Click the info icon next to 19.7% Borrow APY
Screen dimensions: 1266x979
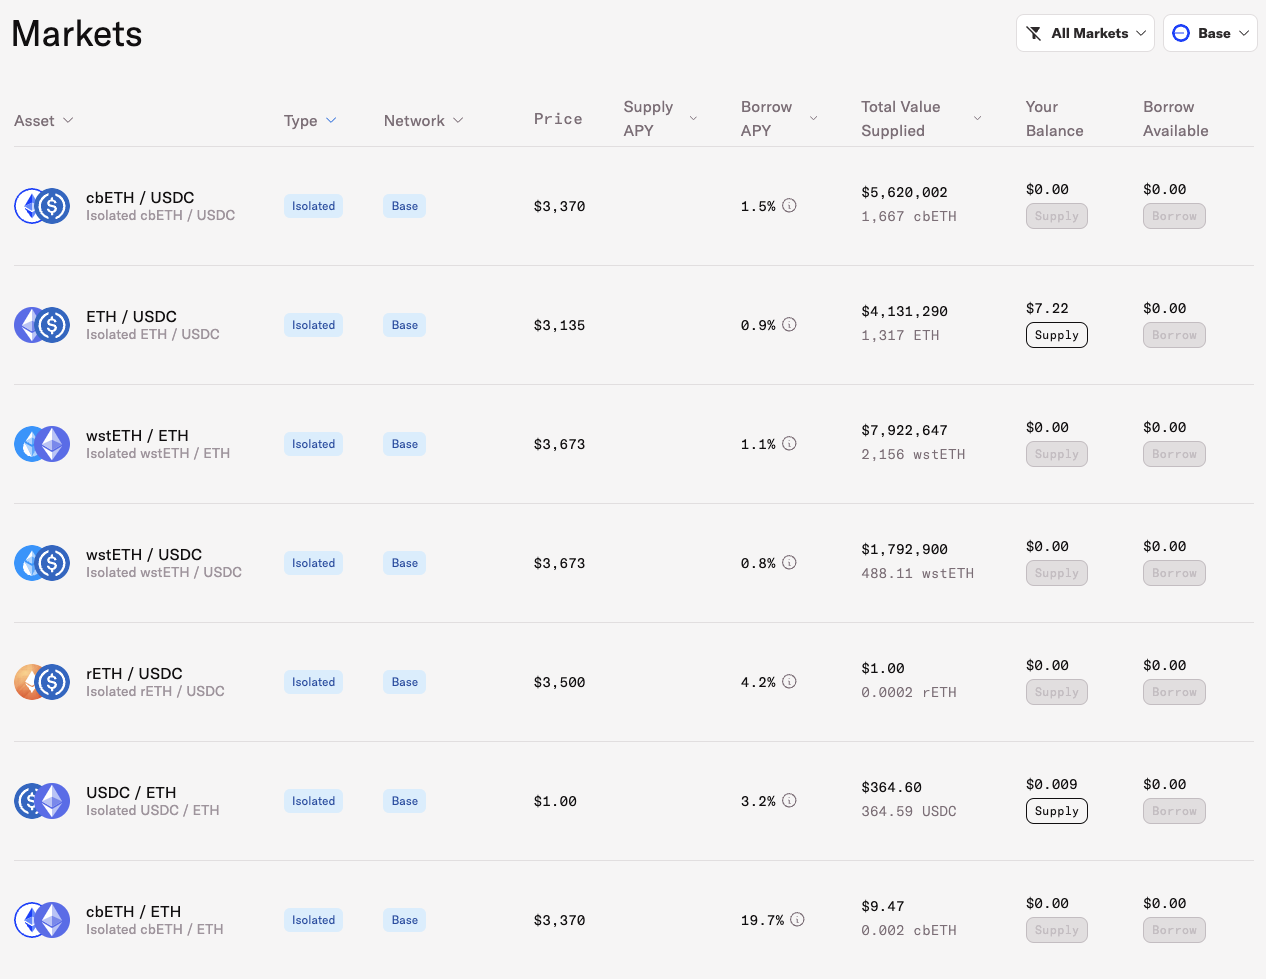[x=797, y=920]
